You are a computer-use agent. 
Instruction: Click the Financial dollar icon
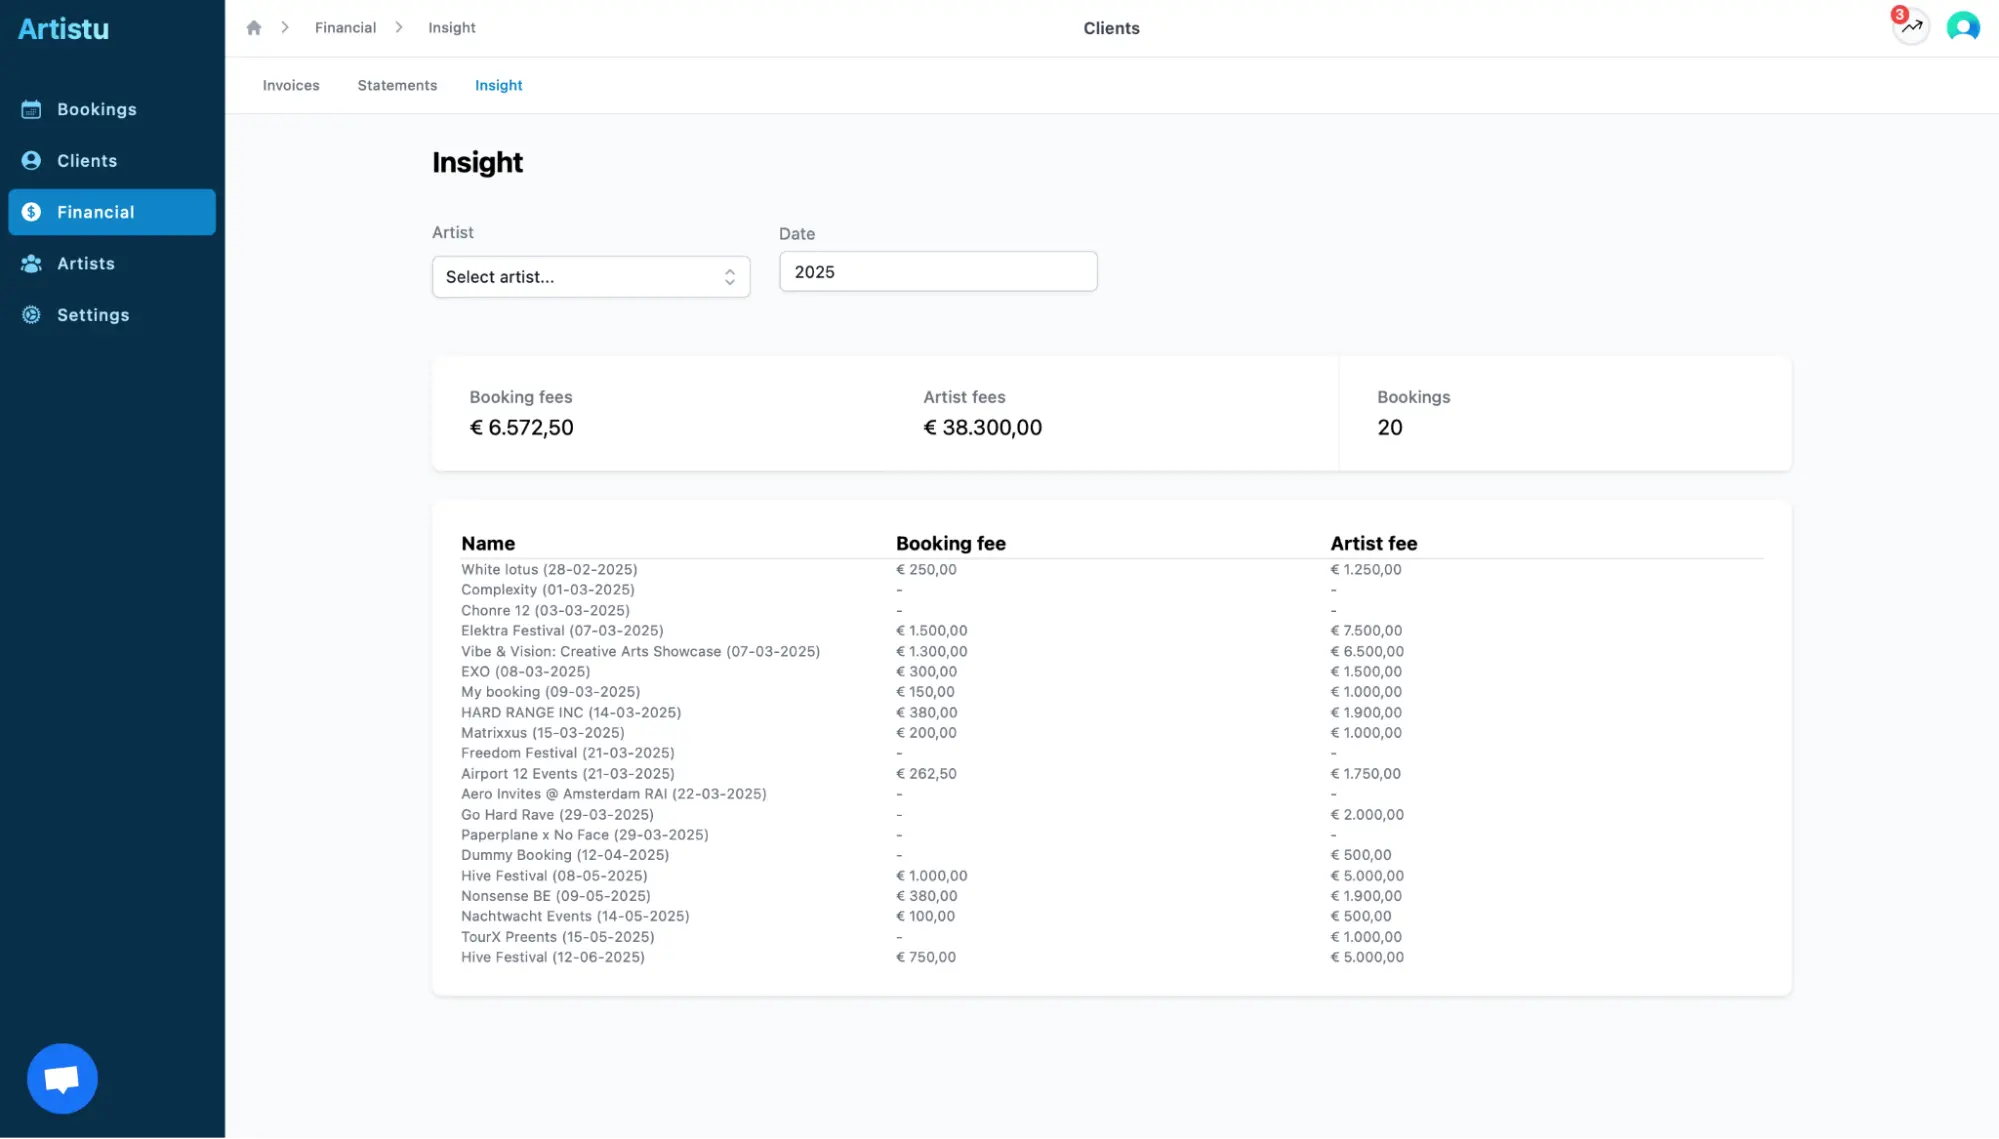(x=31, y=212)
